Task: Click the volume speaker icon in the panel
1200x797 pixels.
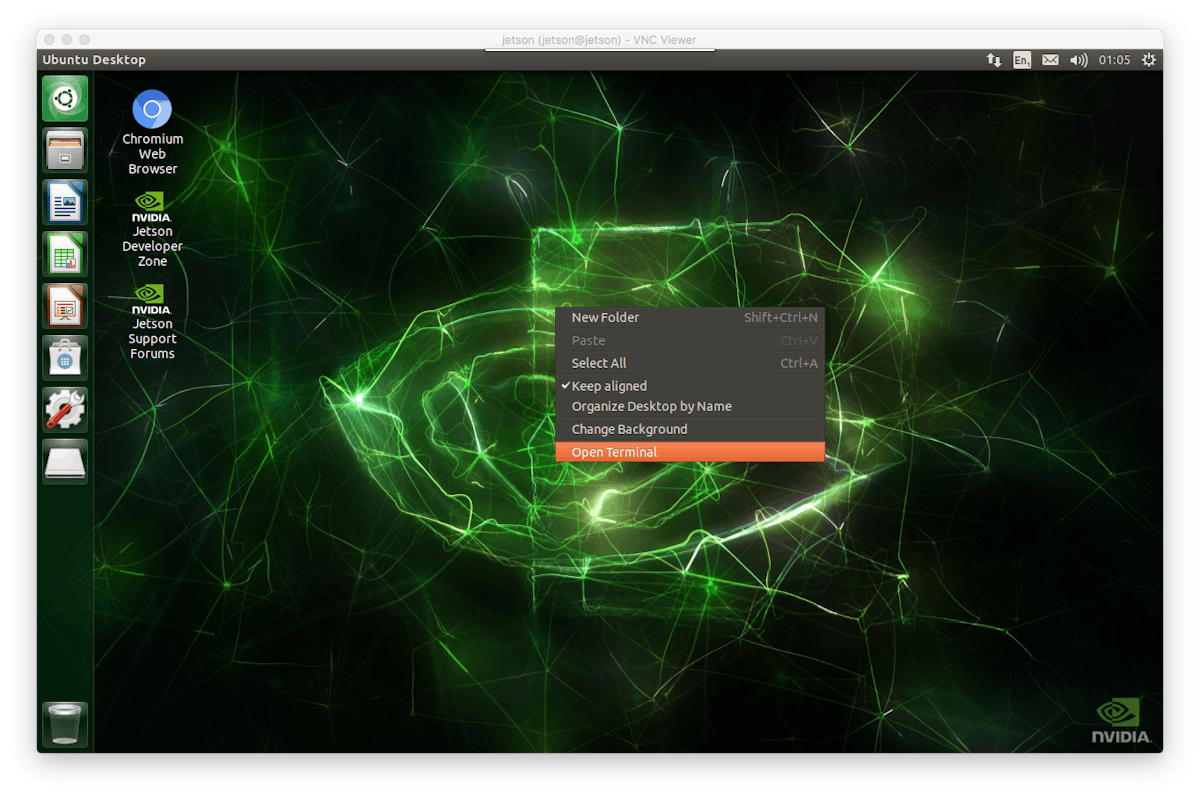Action: pyautogui.click(x=1078, y=59)
